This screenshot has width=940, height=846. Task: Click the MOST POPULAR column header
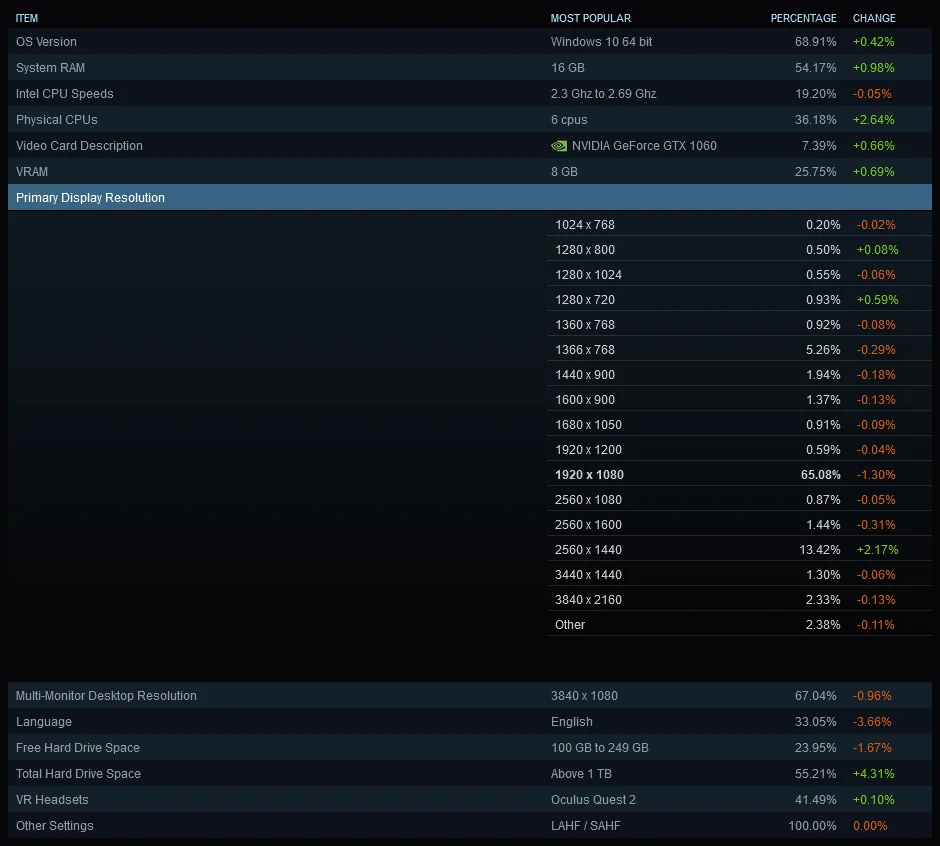[590, 18]
